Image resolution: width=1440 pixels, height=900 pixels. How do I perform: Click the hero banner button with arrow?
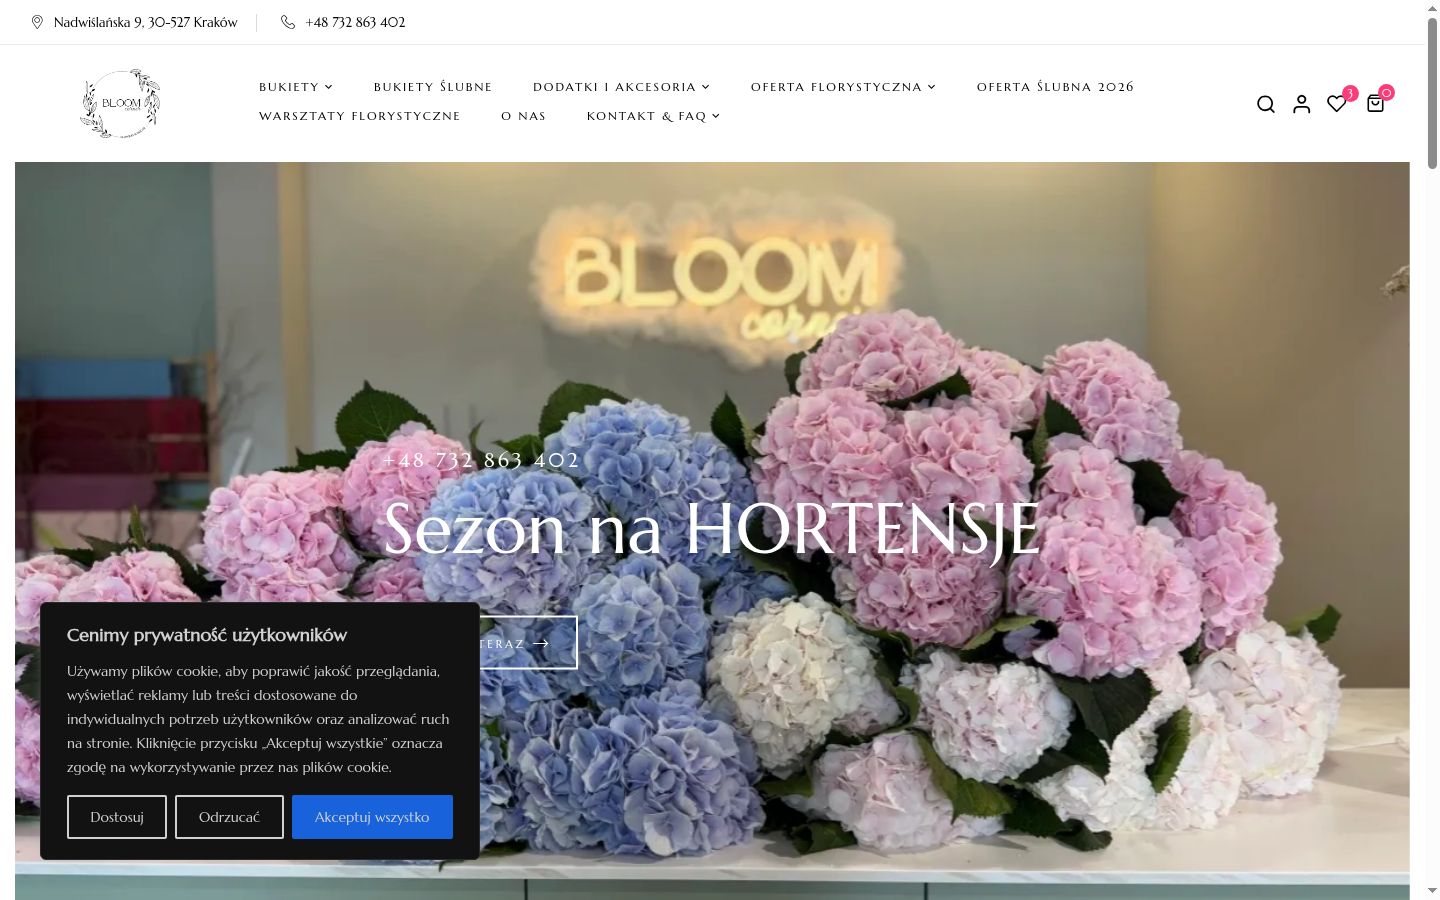(528, 643)
